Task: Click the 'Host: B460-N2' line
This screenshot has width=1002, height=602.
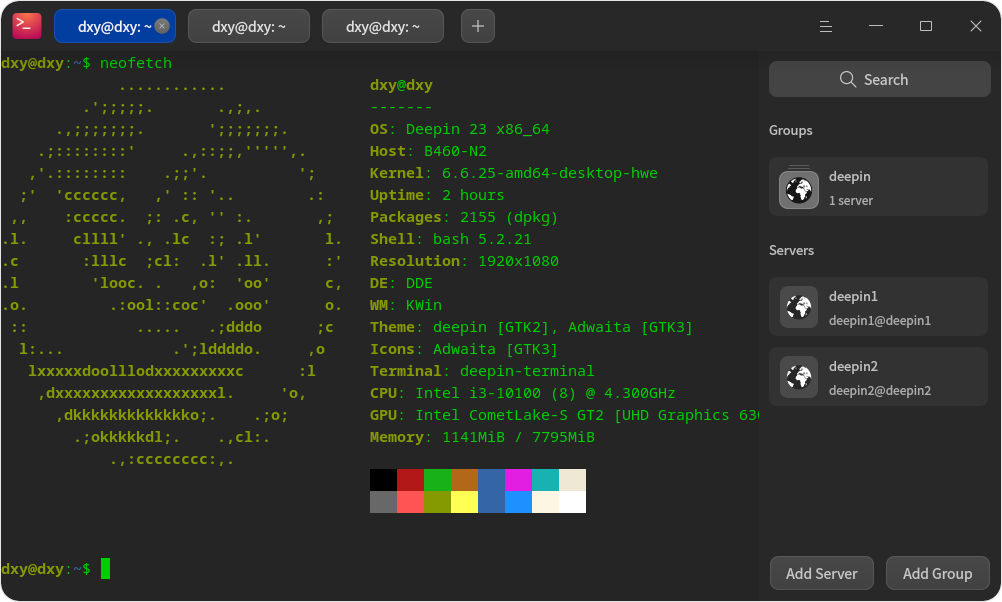Action: 428,151
